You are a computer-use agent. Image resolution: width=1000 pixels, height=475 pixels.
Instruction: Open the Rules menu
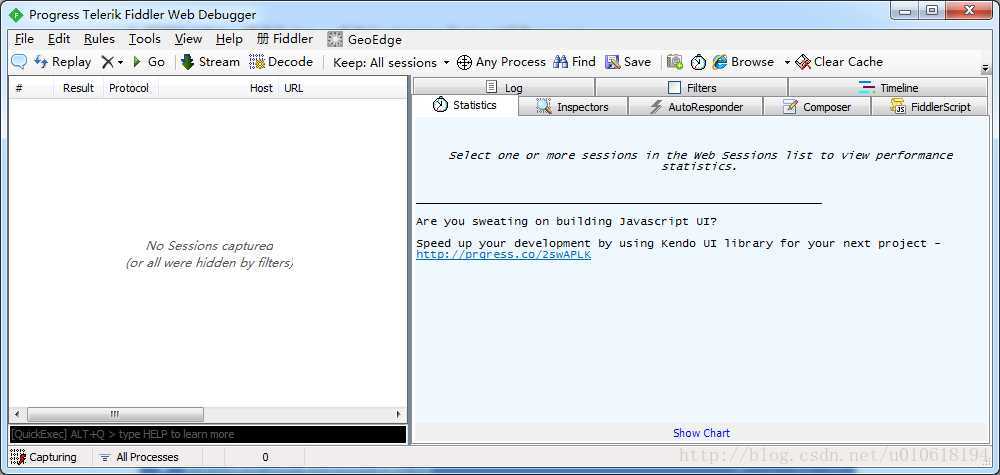pyautogui.click(x=99, y=39)
